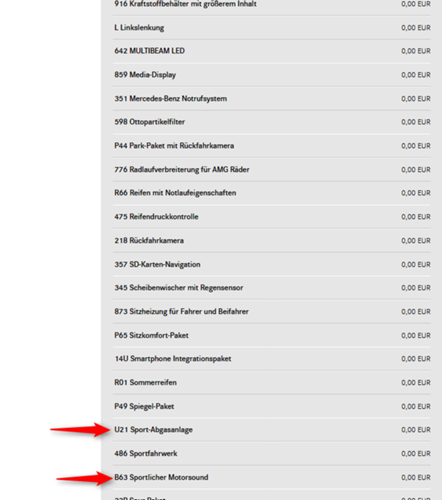442x500 pixels.
Task: Click the P49 Spiegel-Paket row
Action: click(x=272, y=407)
